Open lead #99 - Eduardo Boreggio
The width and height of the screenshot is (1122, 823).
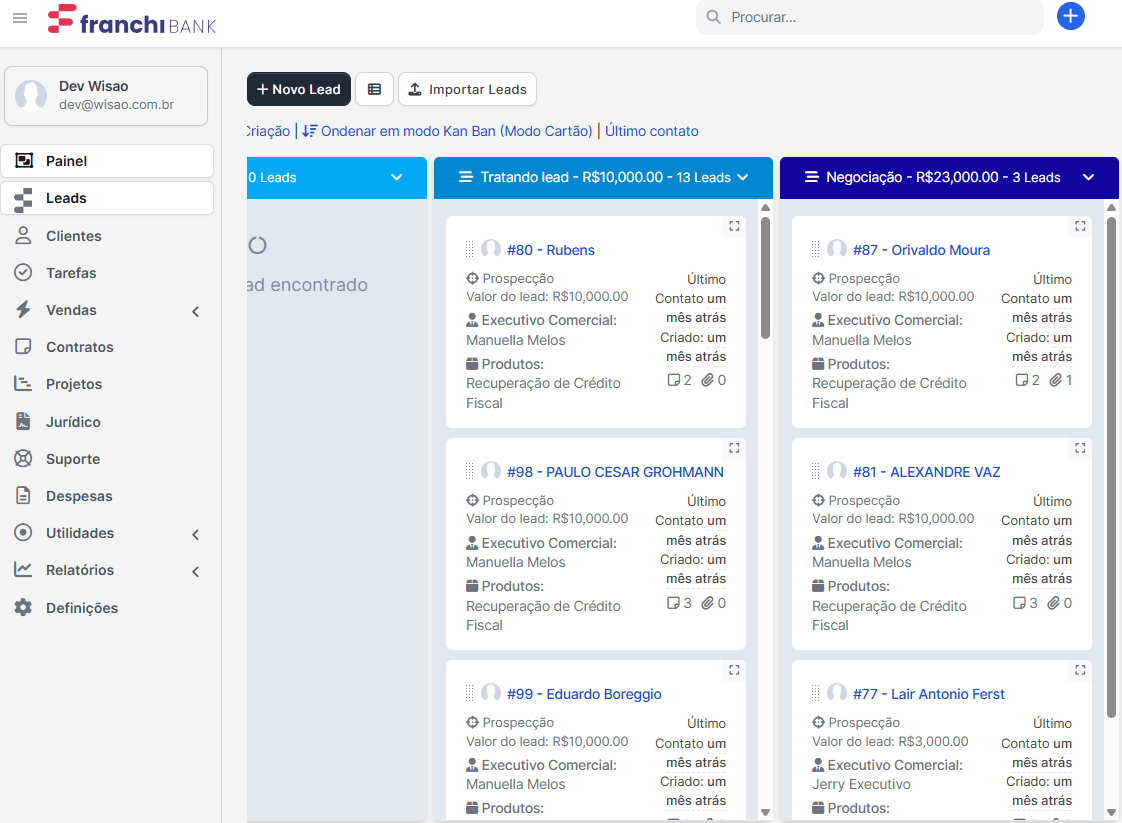585,693
